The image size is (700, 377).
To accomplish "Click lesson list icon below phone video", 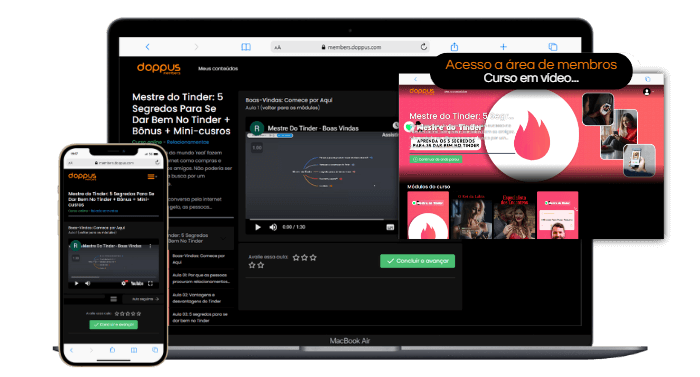I will point(113,299).
